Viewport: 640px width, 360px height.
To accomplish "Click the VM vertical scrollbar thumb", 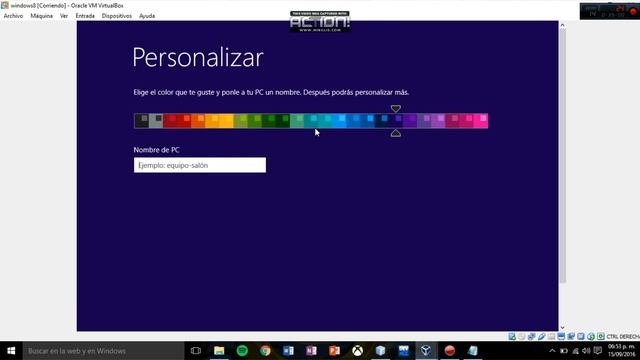I will [562, 156].
